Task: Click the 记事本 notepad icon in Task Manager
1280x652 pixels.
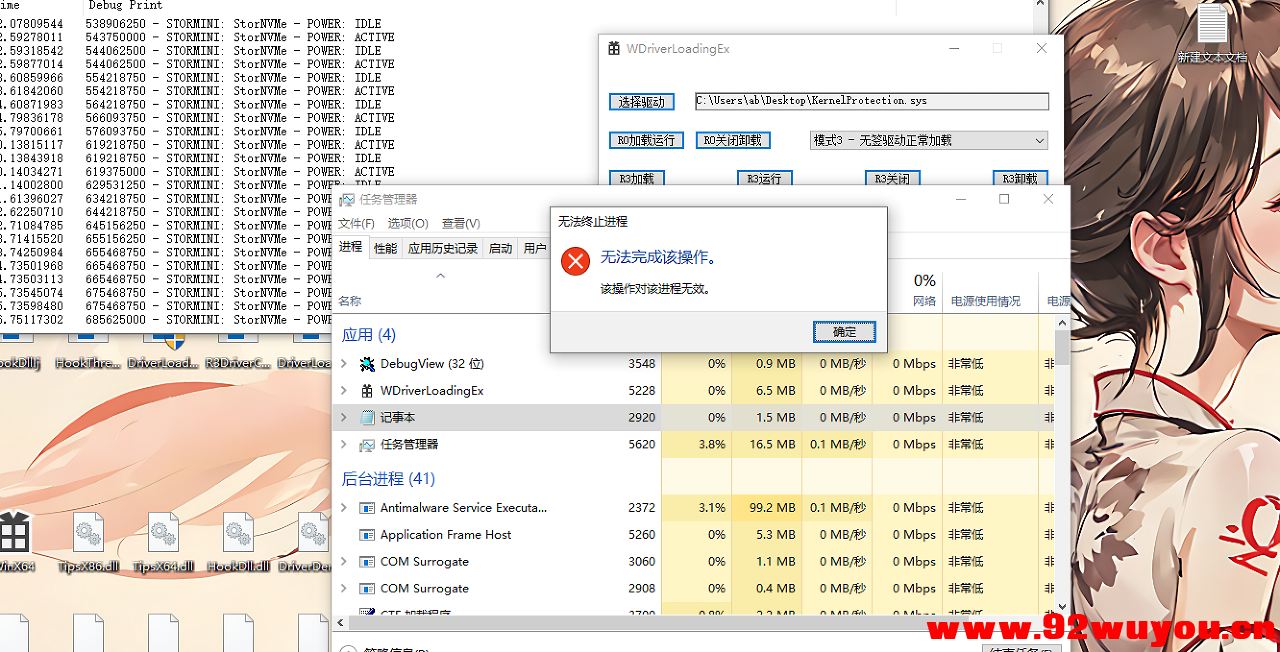Action: click(368, 417)
